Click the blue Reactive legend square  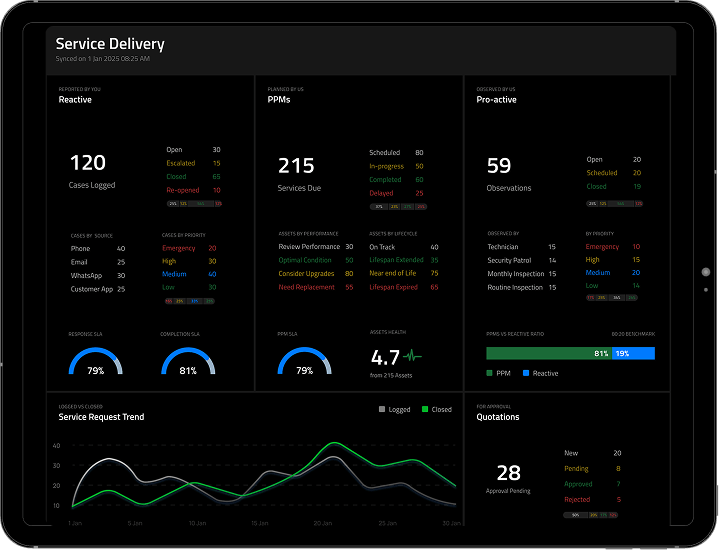click(x=526, y=373)
